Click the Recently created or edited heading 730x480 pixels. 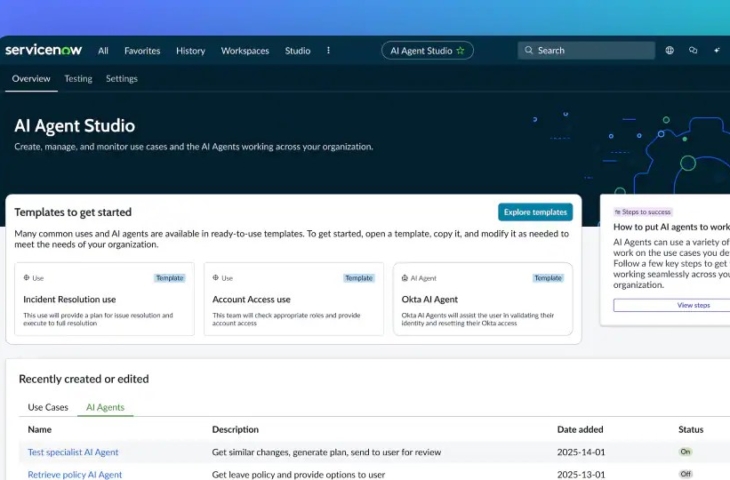84,379
